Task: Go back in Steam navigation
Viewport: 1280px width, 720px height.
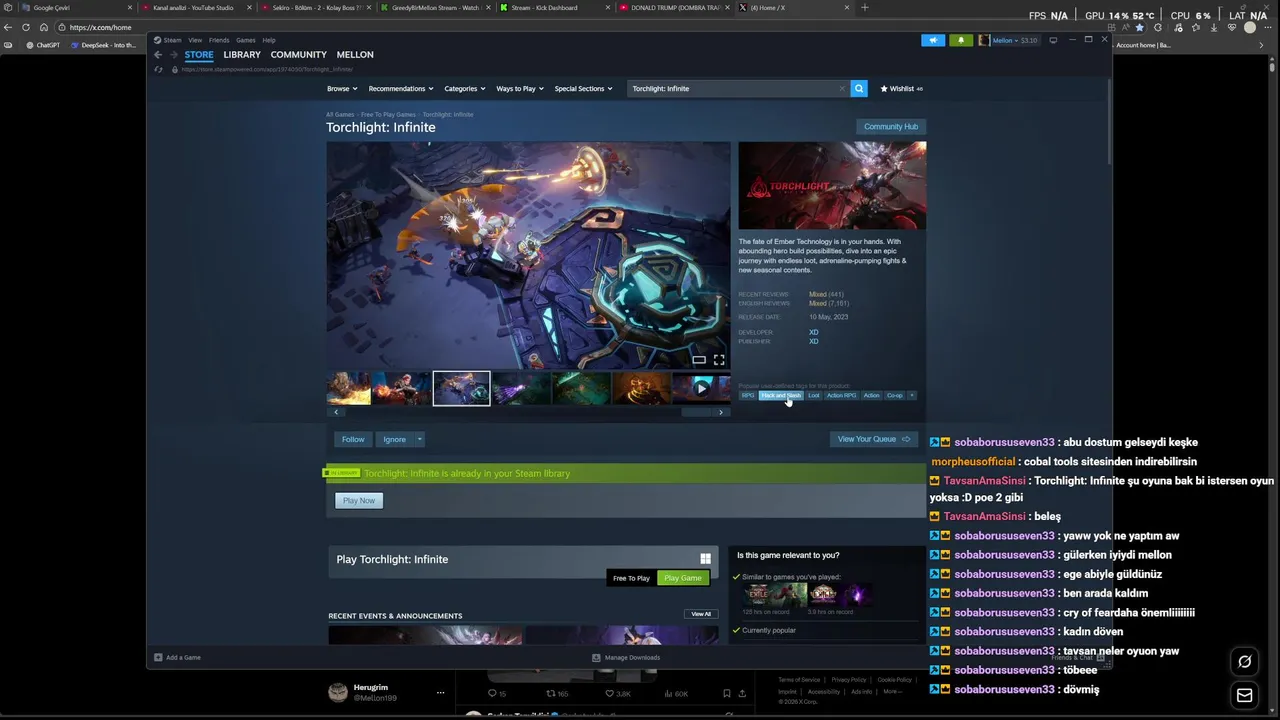Action: [158, 54]
